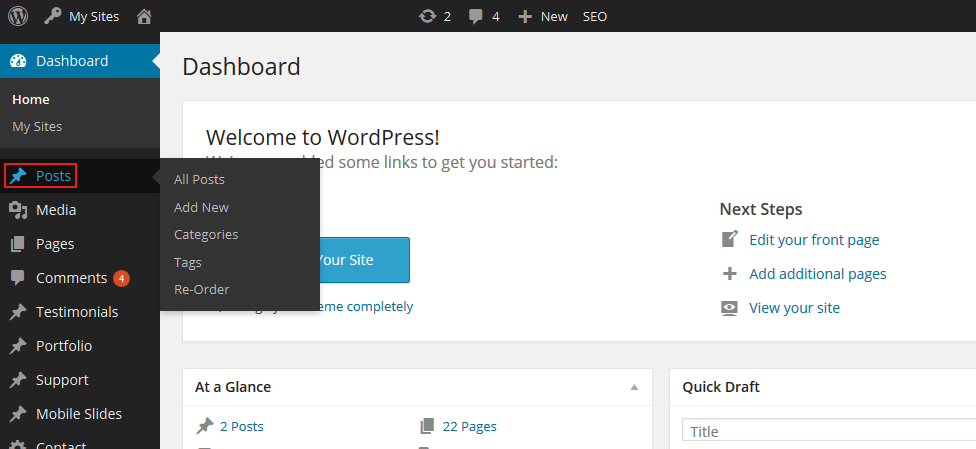The width and height of the screenshot is (976, 449).
Task: Open the New menu in admin bar
Action: pos(554,17)
